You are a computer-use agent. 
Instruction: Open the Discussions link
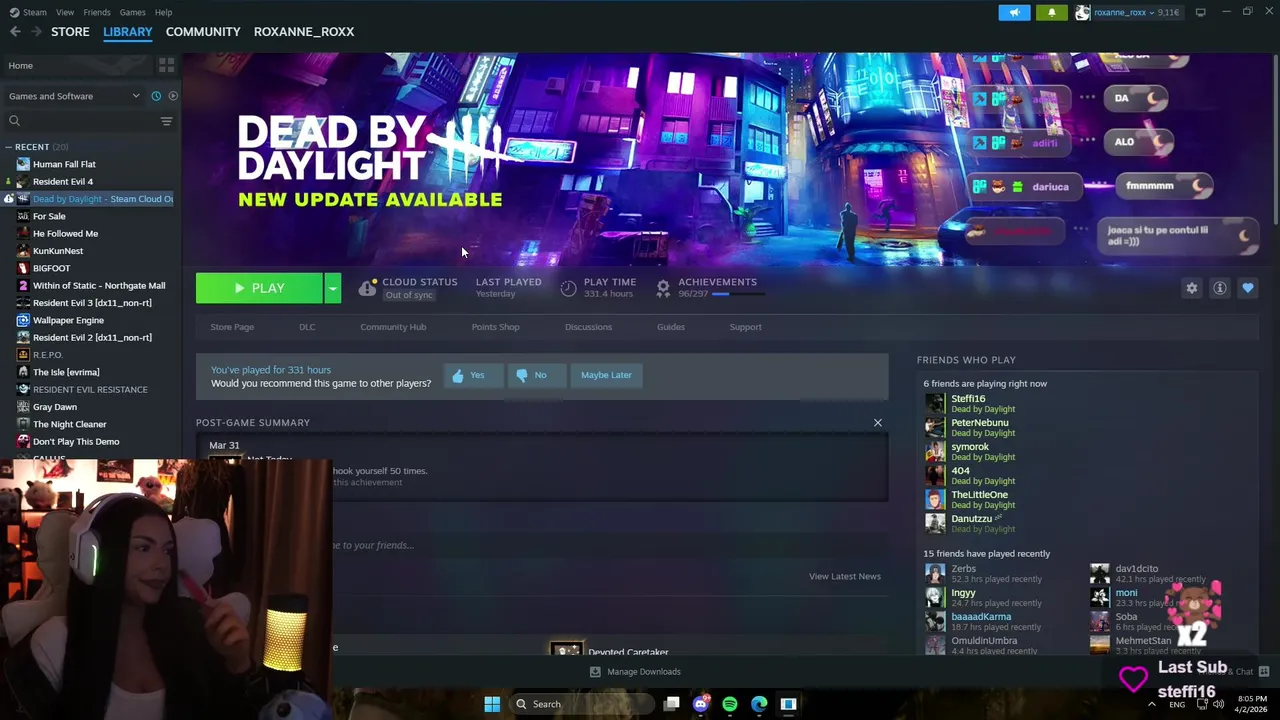(588, 327)
